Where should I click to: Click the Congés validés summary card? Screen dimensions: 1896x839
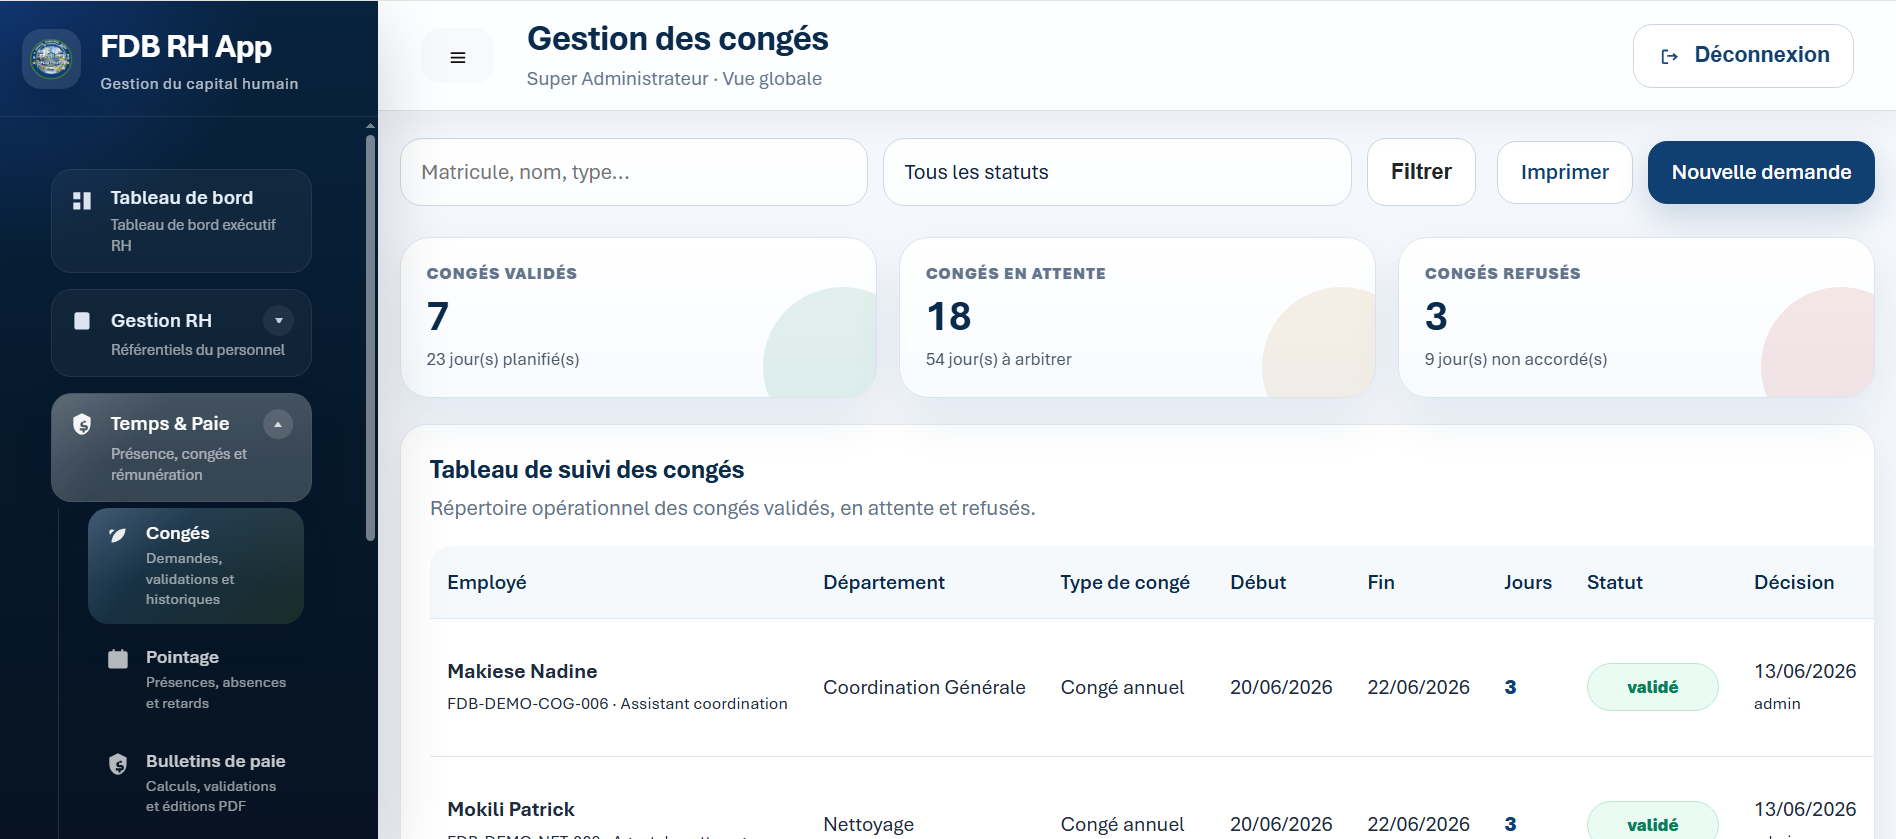tap(639, 317)
